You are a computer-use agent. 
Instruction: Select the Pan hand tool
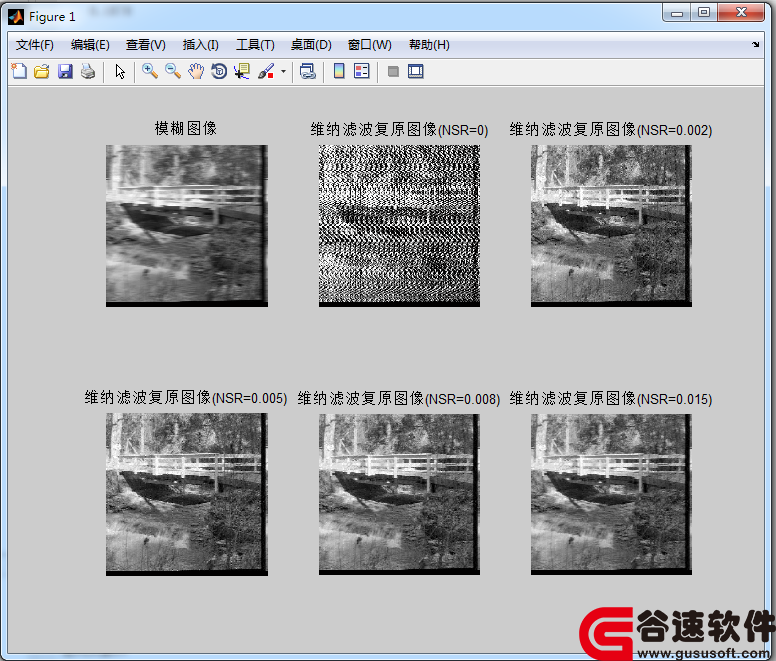[x=196, y=71]
